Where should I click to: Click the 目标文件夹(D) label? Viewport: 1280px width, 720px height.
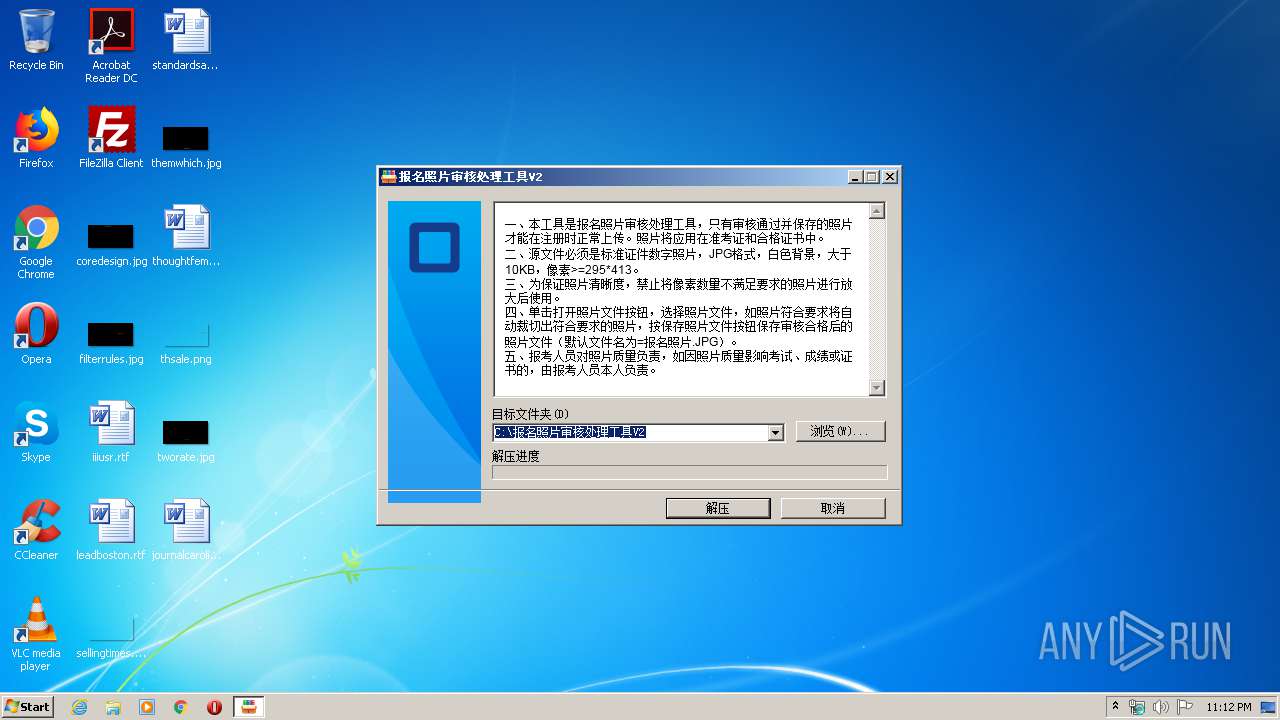pyautogui.click(x=530, y=414)
